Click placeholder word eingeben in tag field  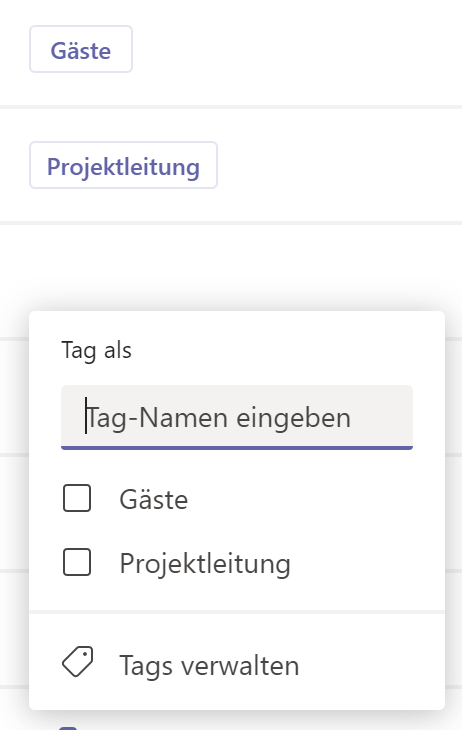293,418
